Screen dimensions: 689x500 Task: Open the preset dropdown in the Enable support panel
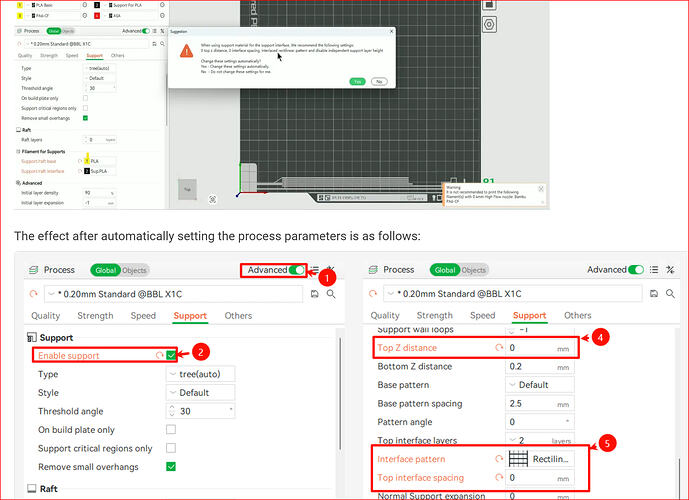click(174, 294)
